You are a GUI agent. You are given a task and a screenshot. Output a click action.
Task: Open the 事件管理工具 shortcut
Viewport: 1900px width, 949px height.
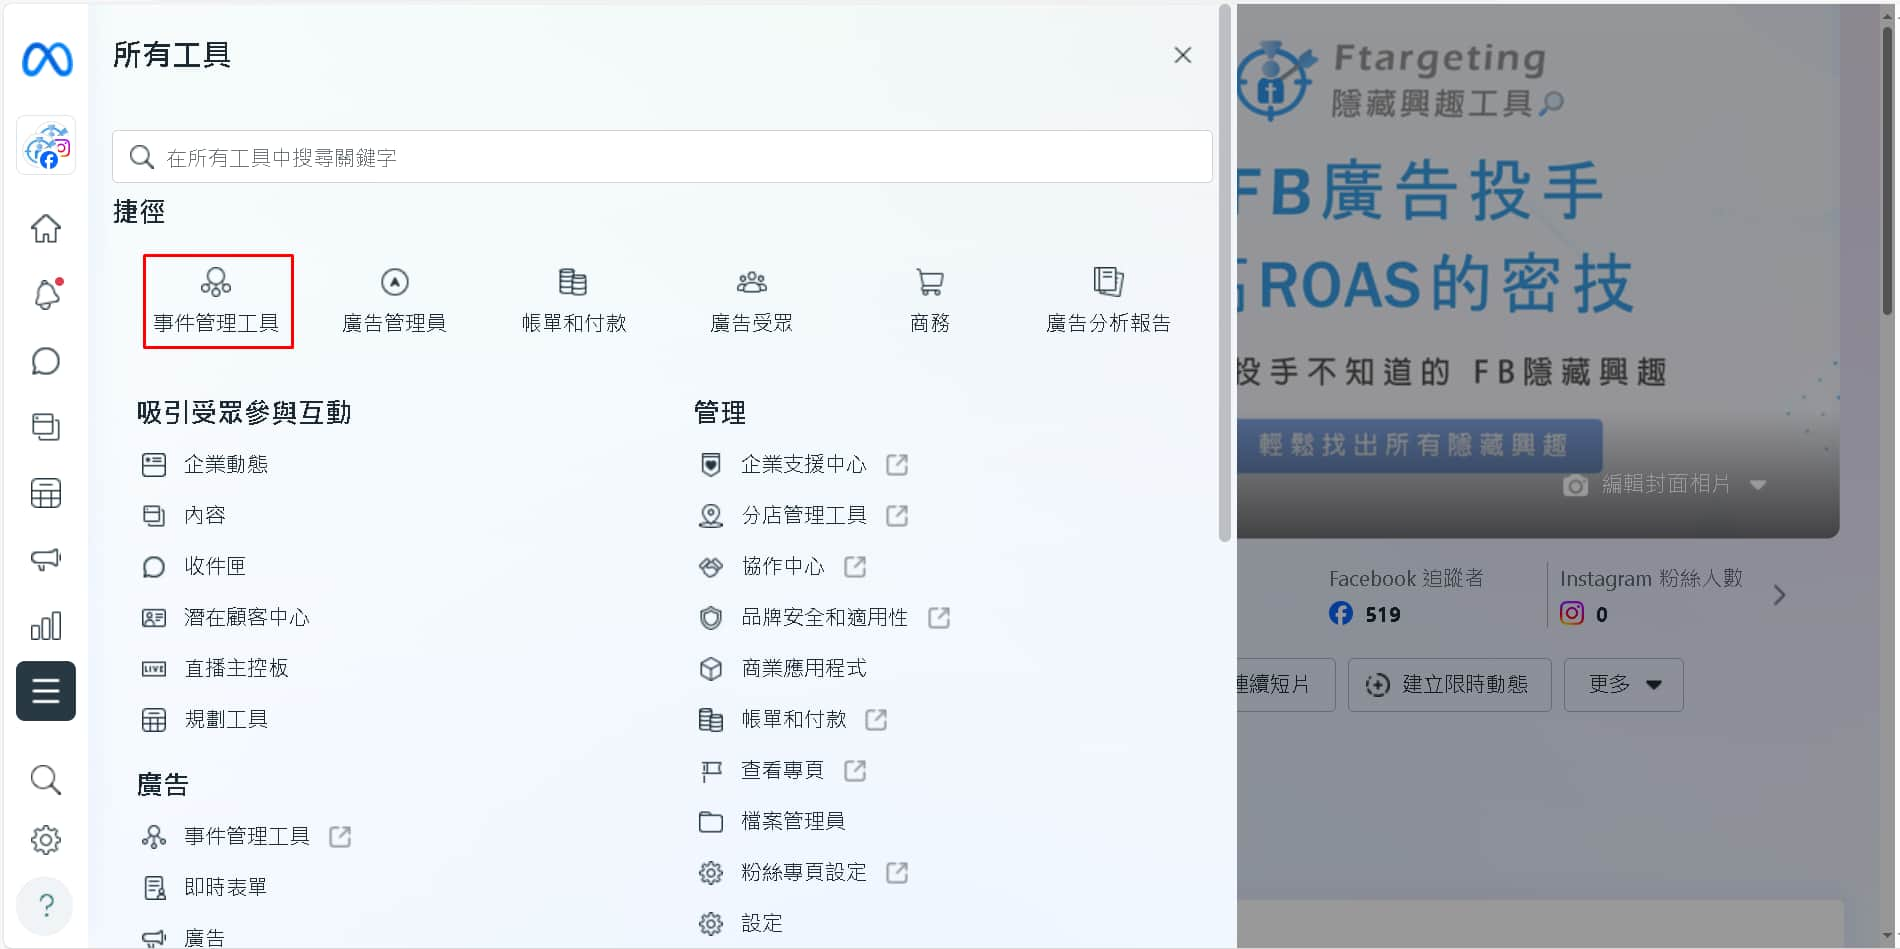[217, 301]
